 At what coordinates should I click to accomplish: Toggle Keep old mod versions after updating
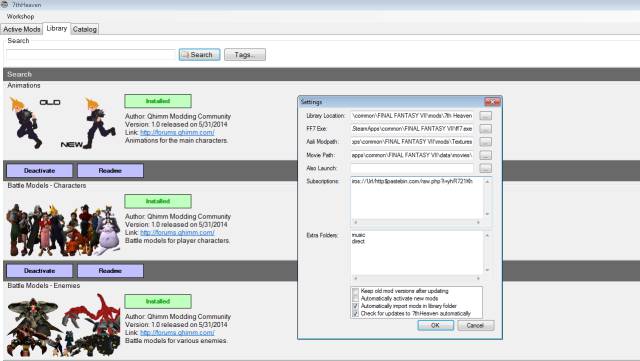(x=356, y=292)
